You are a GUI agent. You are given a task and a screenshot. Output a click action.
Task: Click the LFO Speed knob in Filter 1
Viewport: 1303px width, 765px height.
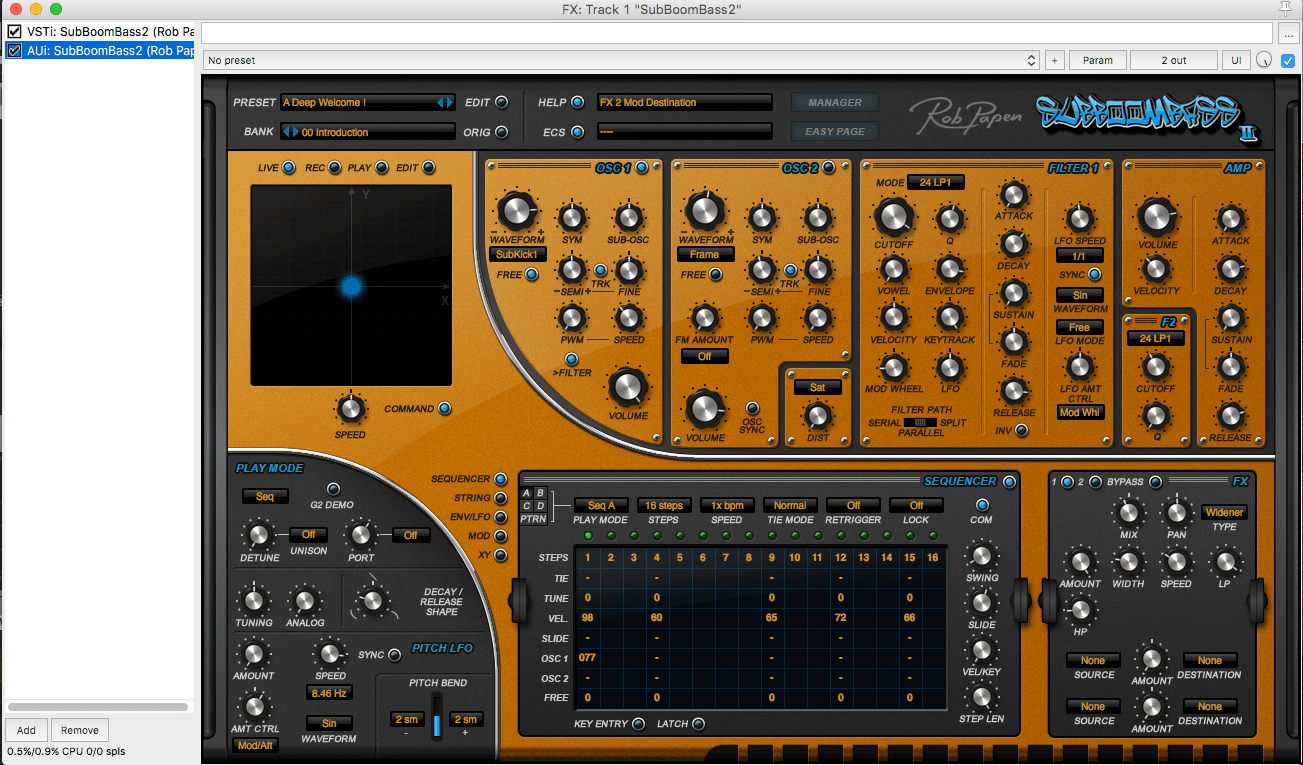pyautogui.click(x=1079, y=218)
